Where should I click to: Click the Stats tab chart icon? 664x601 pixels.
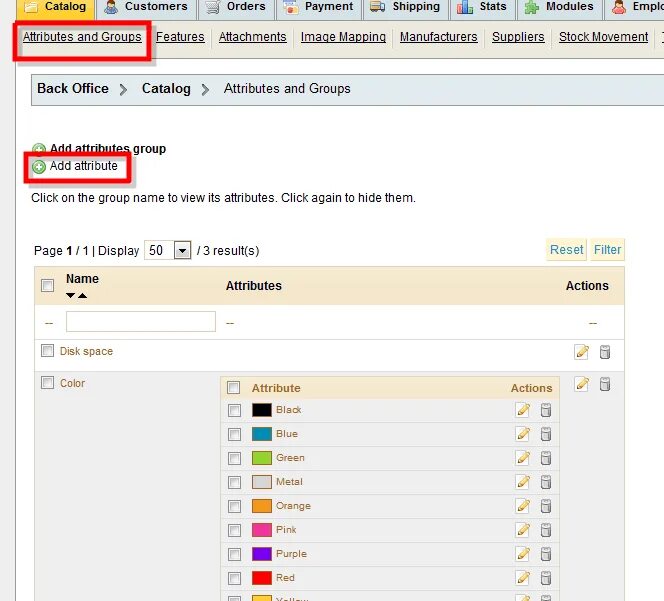coord(465,7)
